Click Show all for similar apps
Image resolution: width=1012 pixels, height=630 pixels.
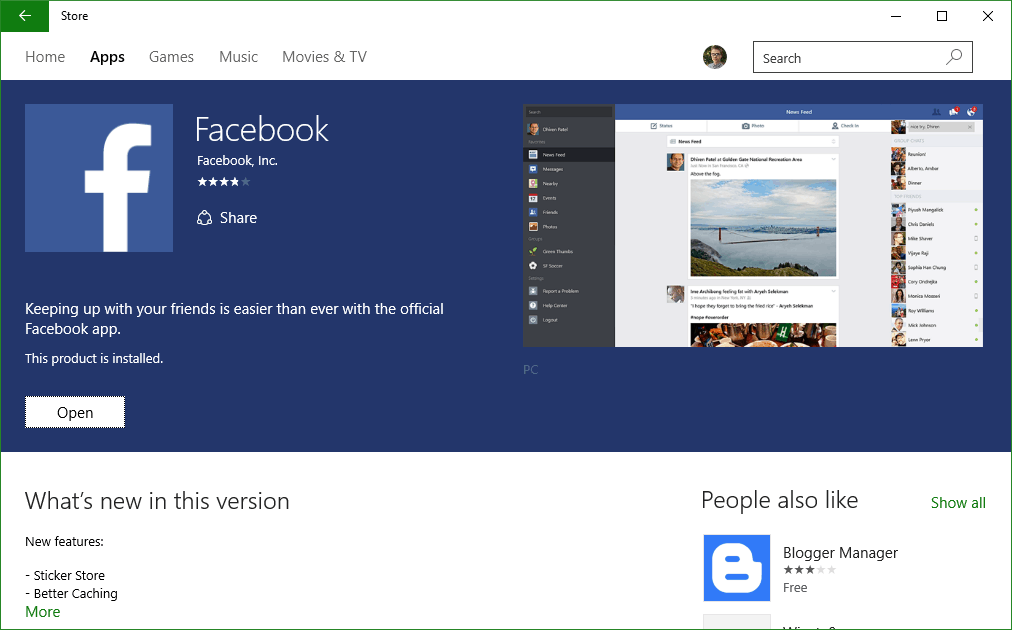point(958,503)
